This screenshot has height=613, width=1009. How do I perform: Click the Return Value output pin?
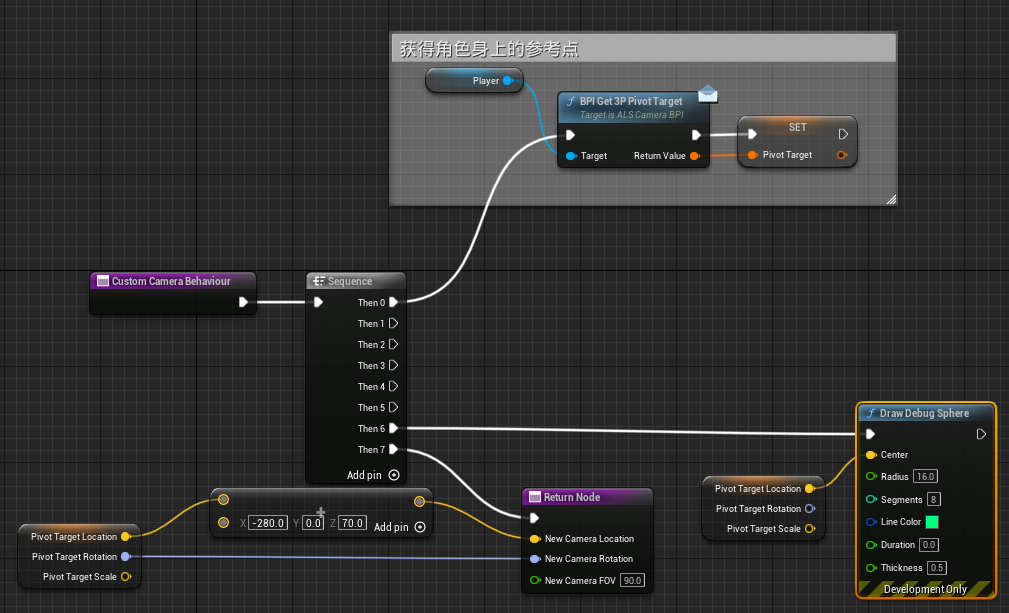pos(695,156)
